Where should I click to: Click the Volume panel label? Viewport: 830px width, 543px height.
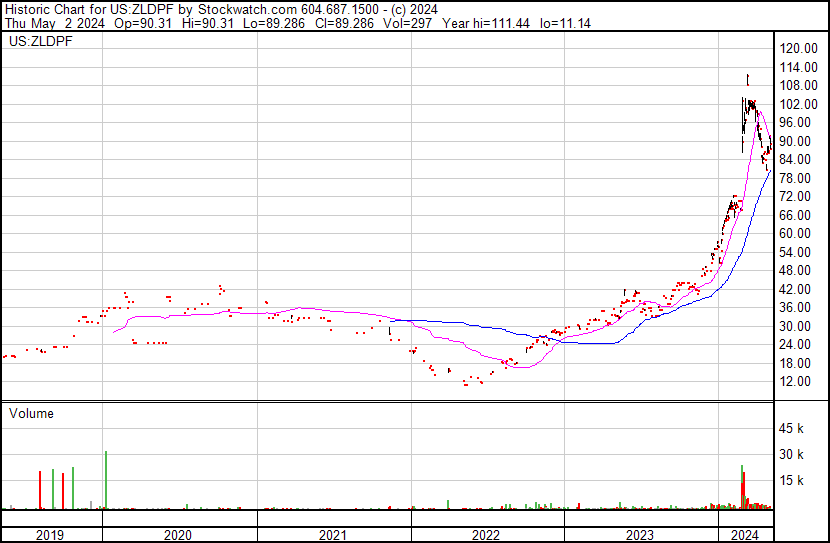tap(31, 413)
